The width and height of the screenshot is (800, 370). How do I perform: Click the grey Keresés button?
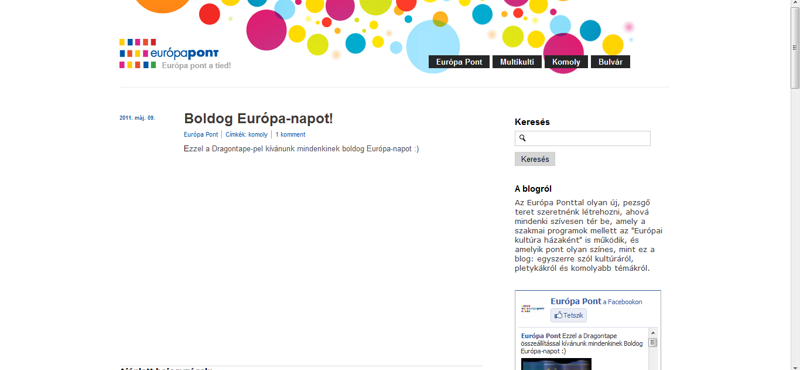tap(535, 159)
